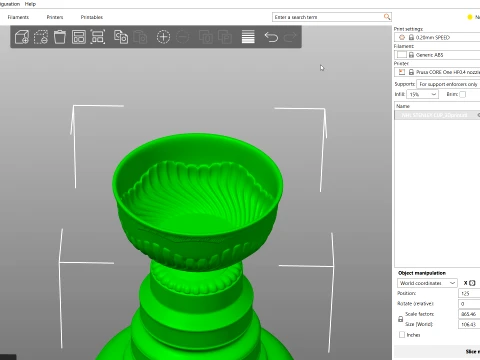Open the Supports dropdown
480x360 pixels.
(448, 84)
